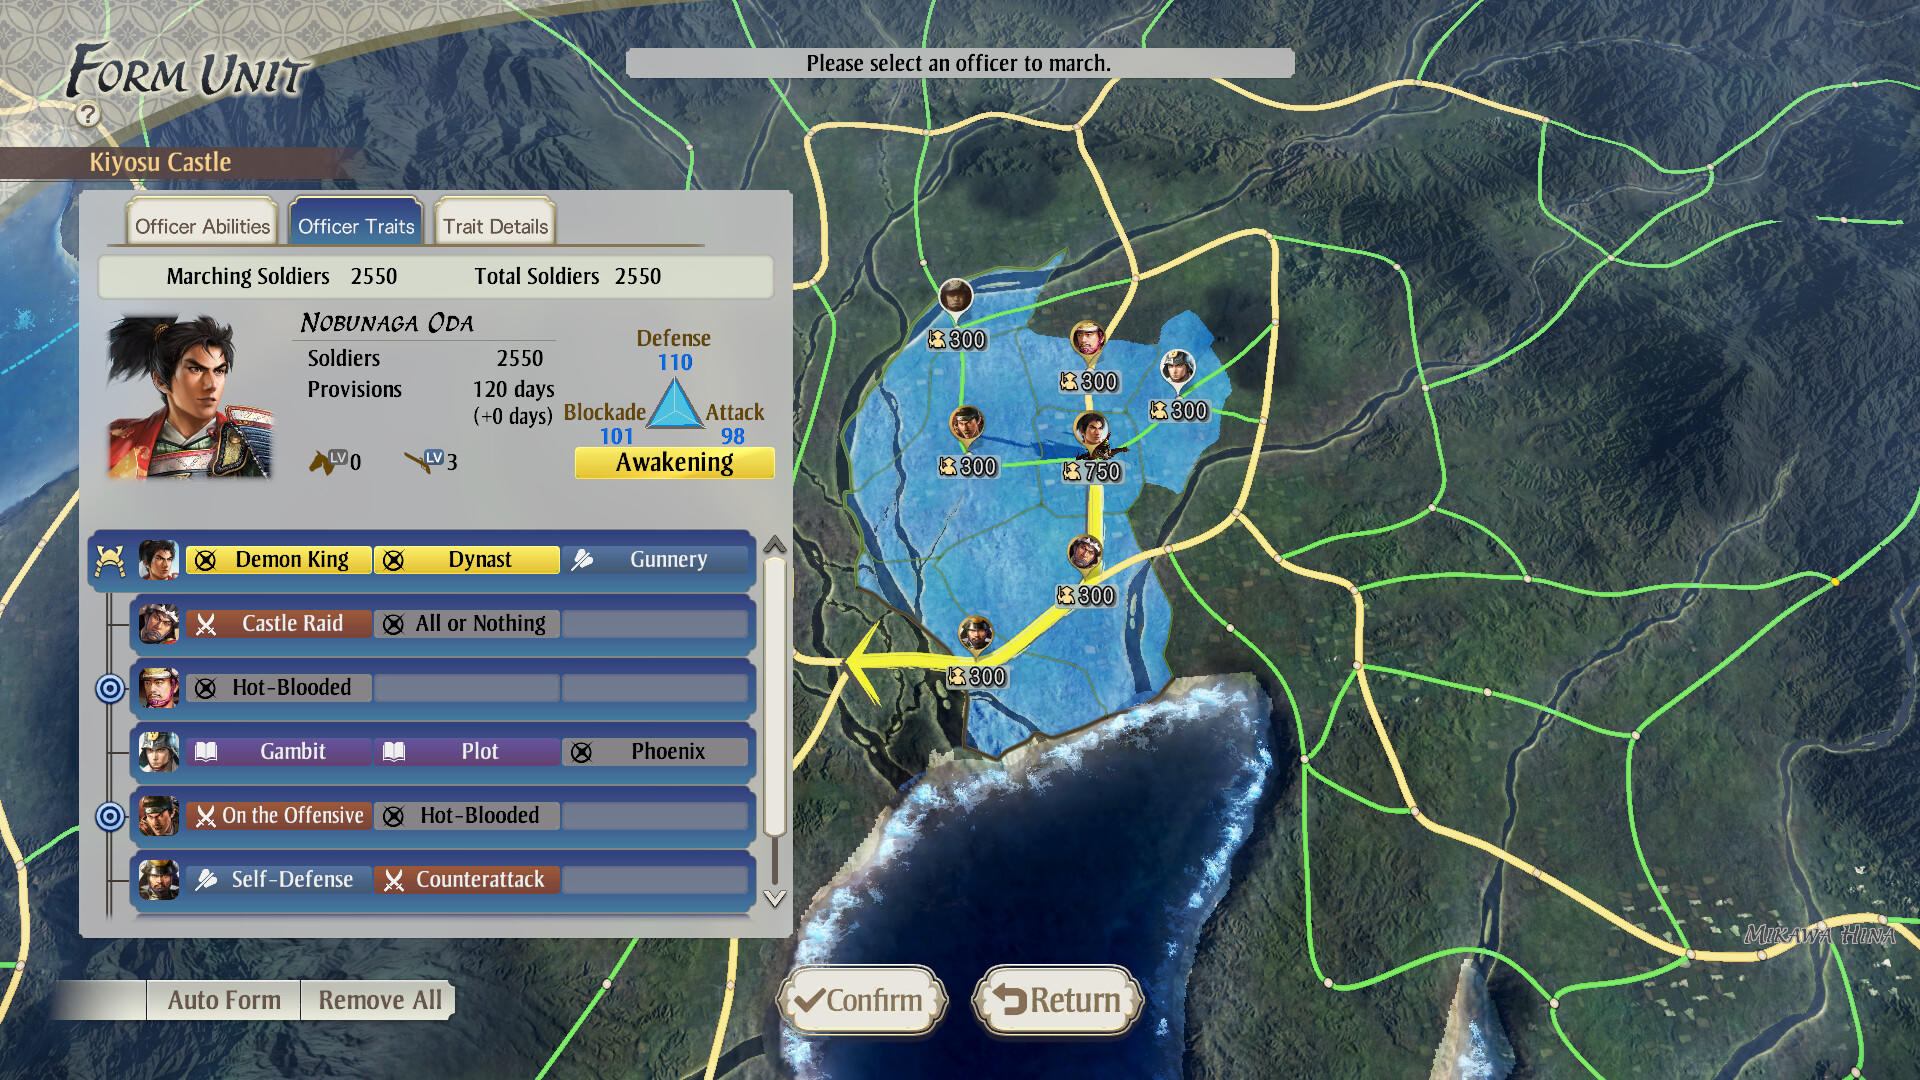Select the Dynast trait highlighted in yellow

pos(466,559)
